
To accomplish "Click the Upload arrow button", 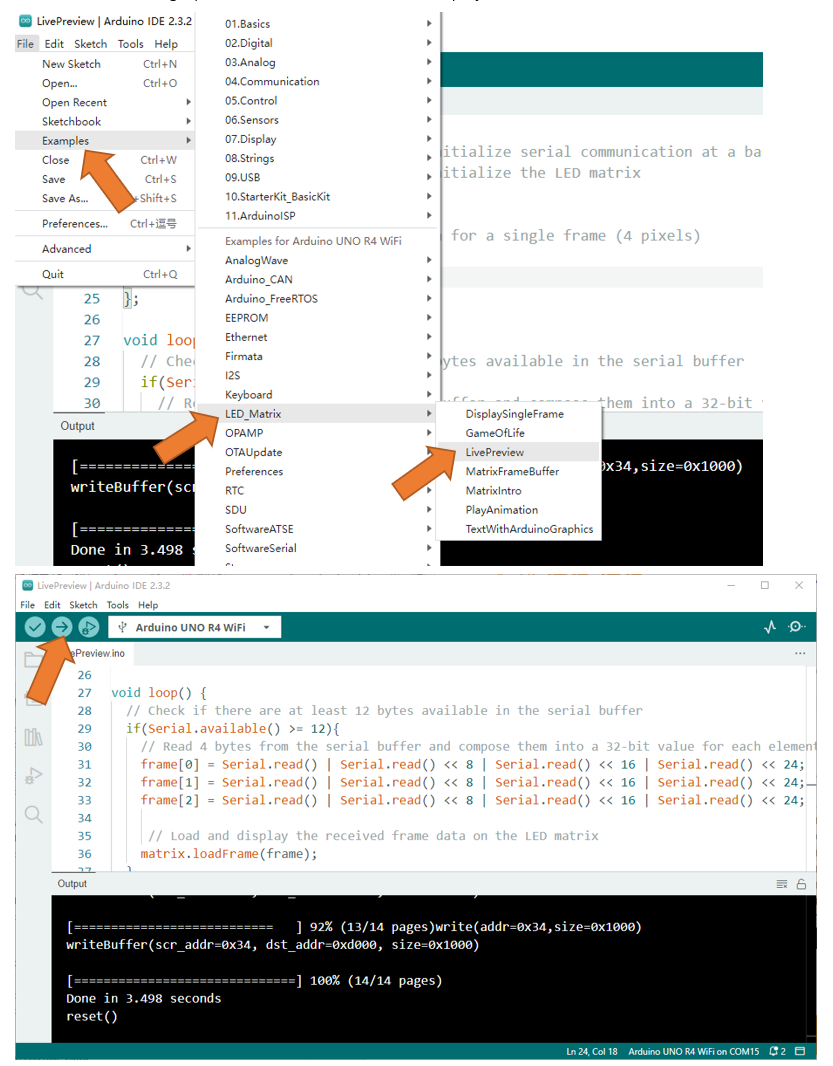I will click(x=62, y=627).
